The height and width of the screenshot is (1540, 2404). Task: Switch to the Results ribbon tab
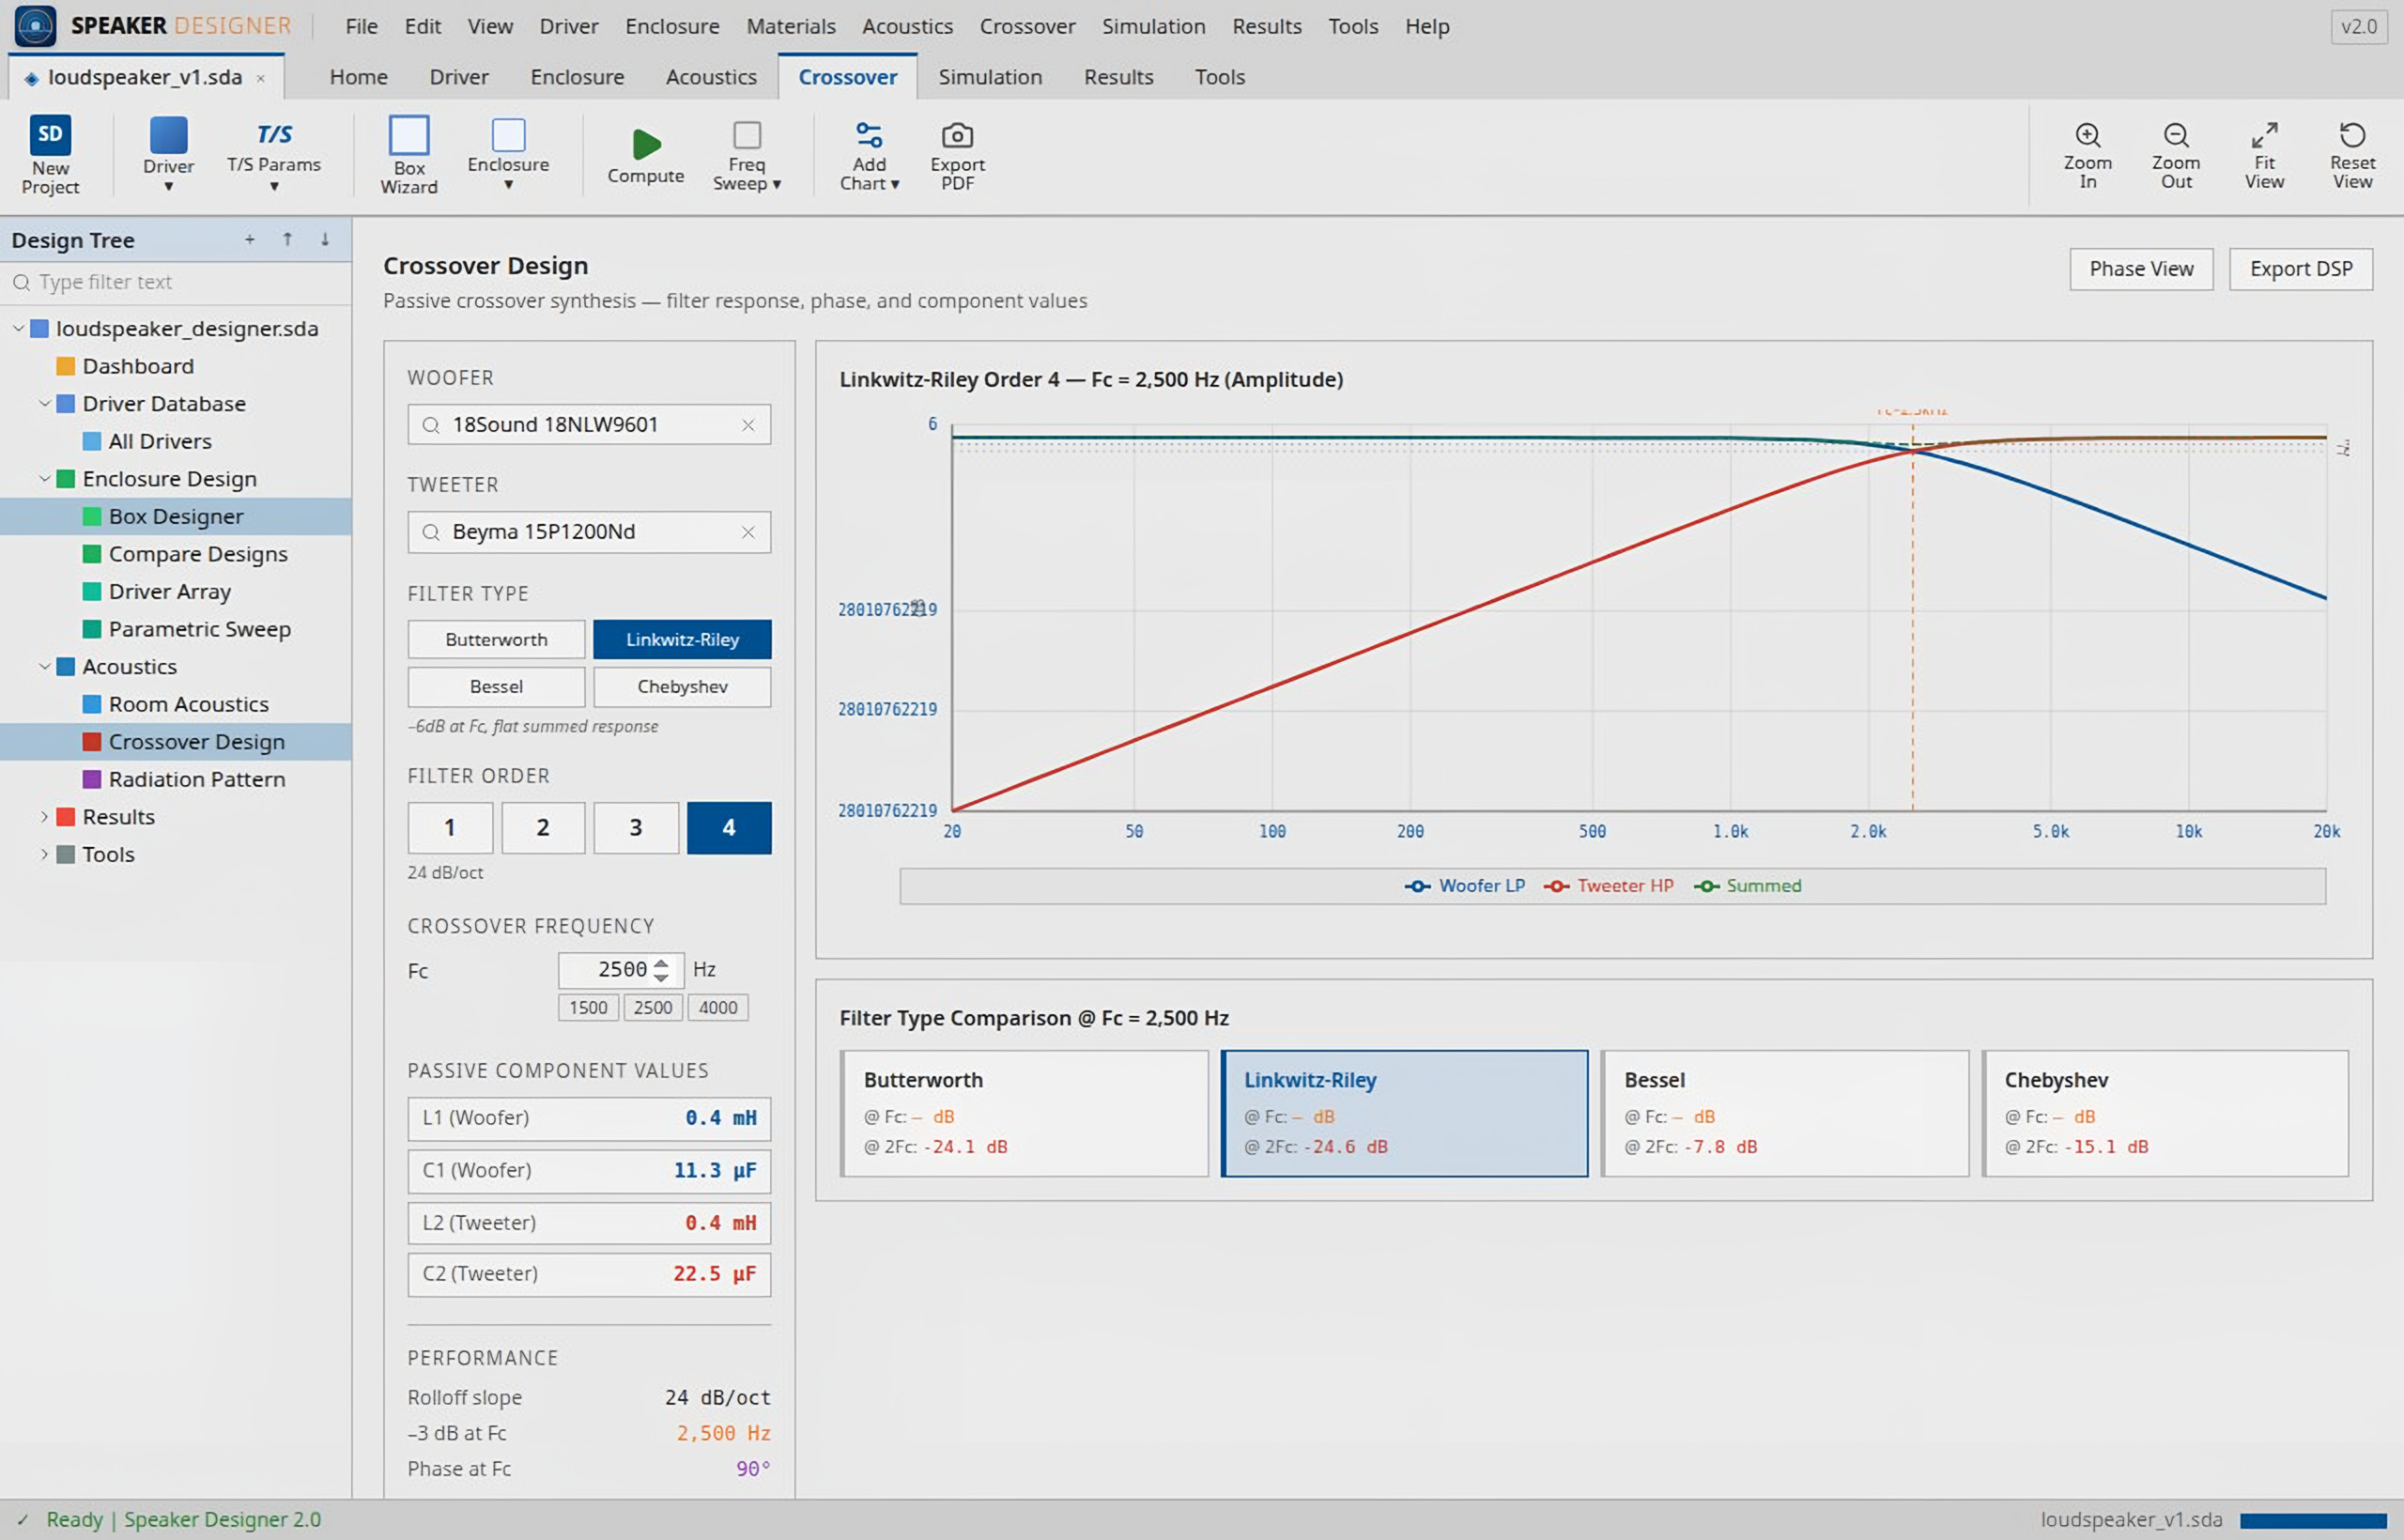point(1118,77)
